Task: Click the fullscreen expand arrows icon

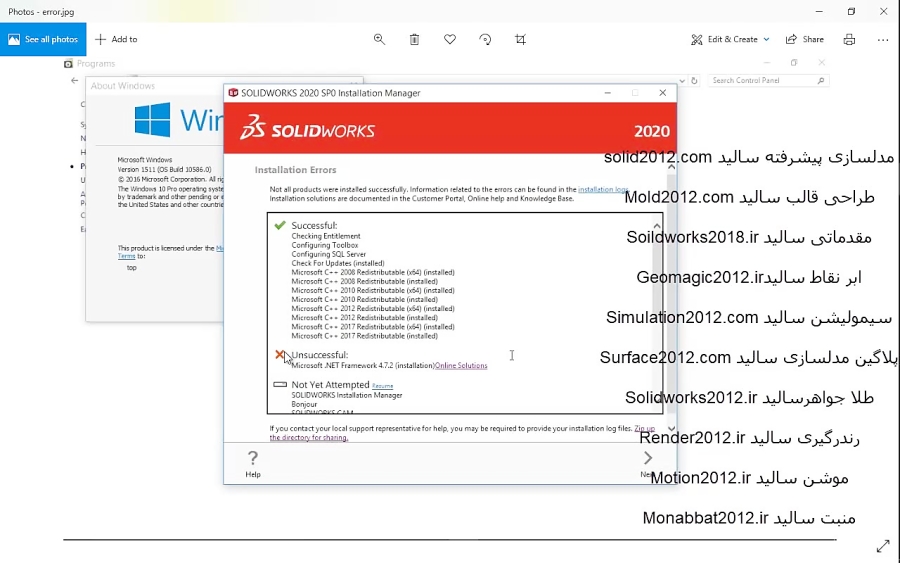Action: [883, 546]
